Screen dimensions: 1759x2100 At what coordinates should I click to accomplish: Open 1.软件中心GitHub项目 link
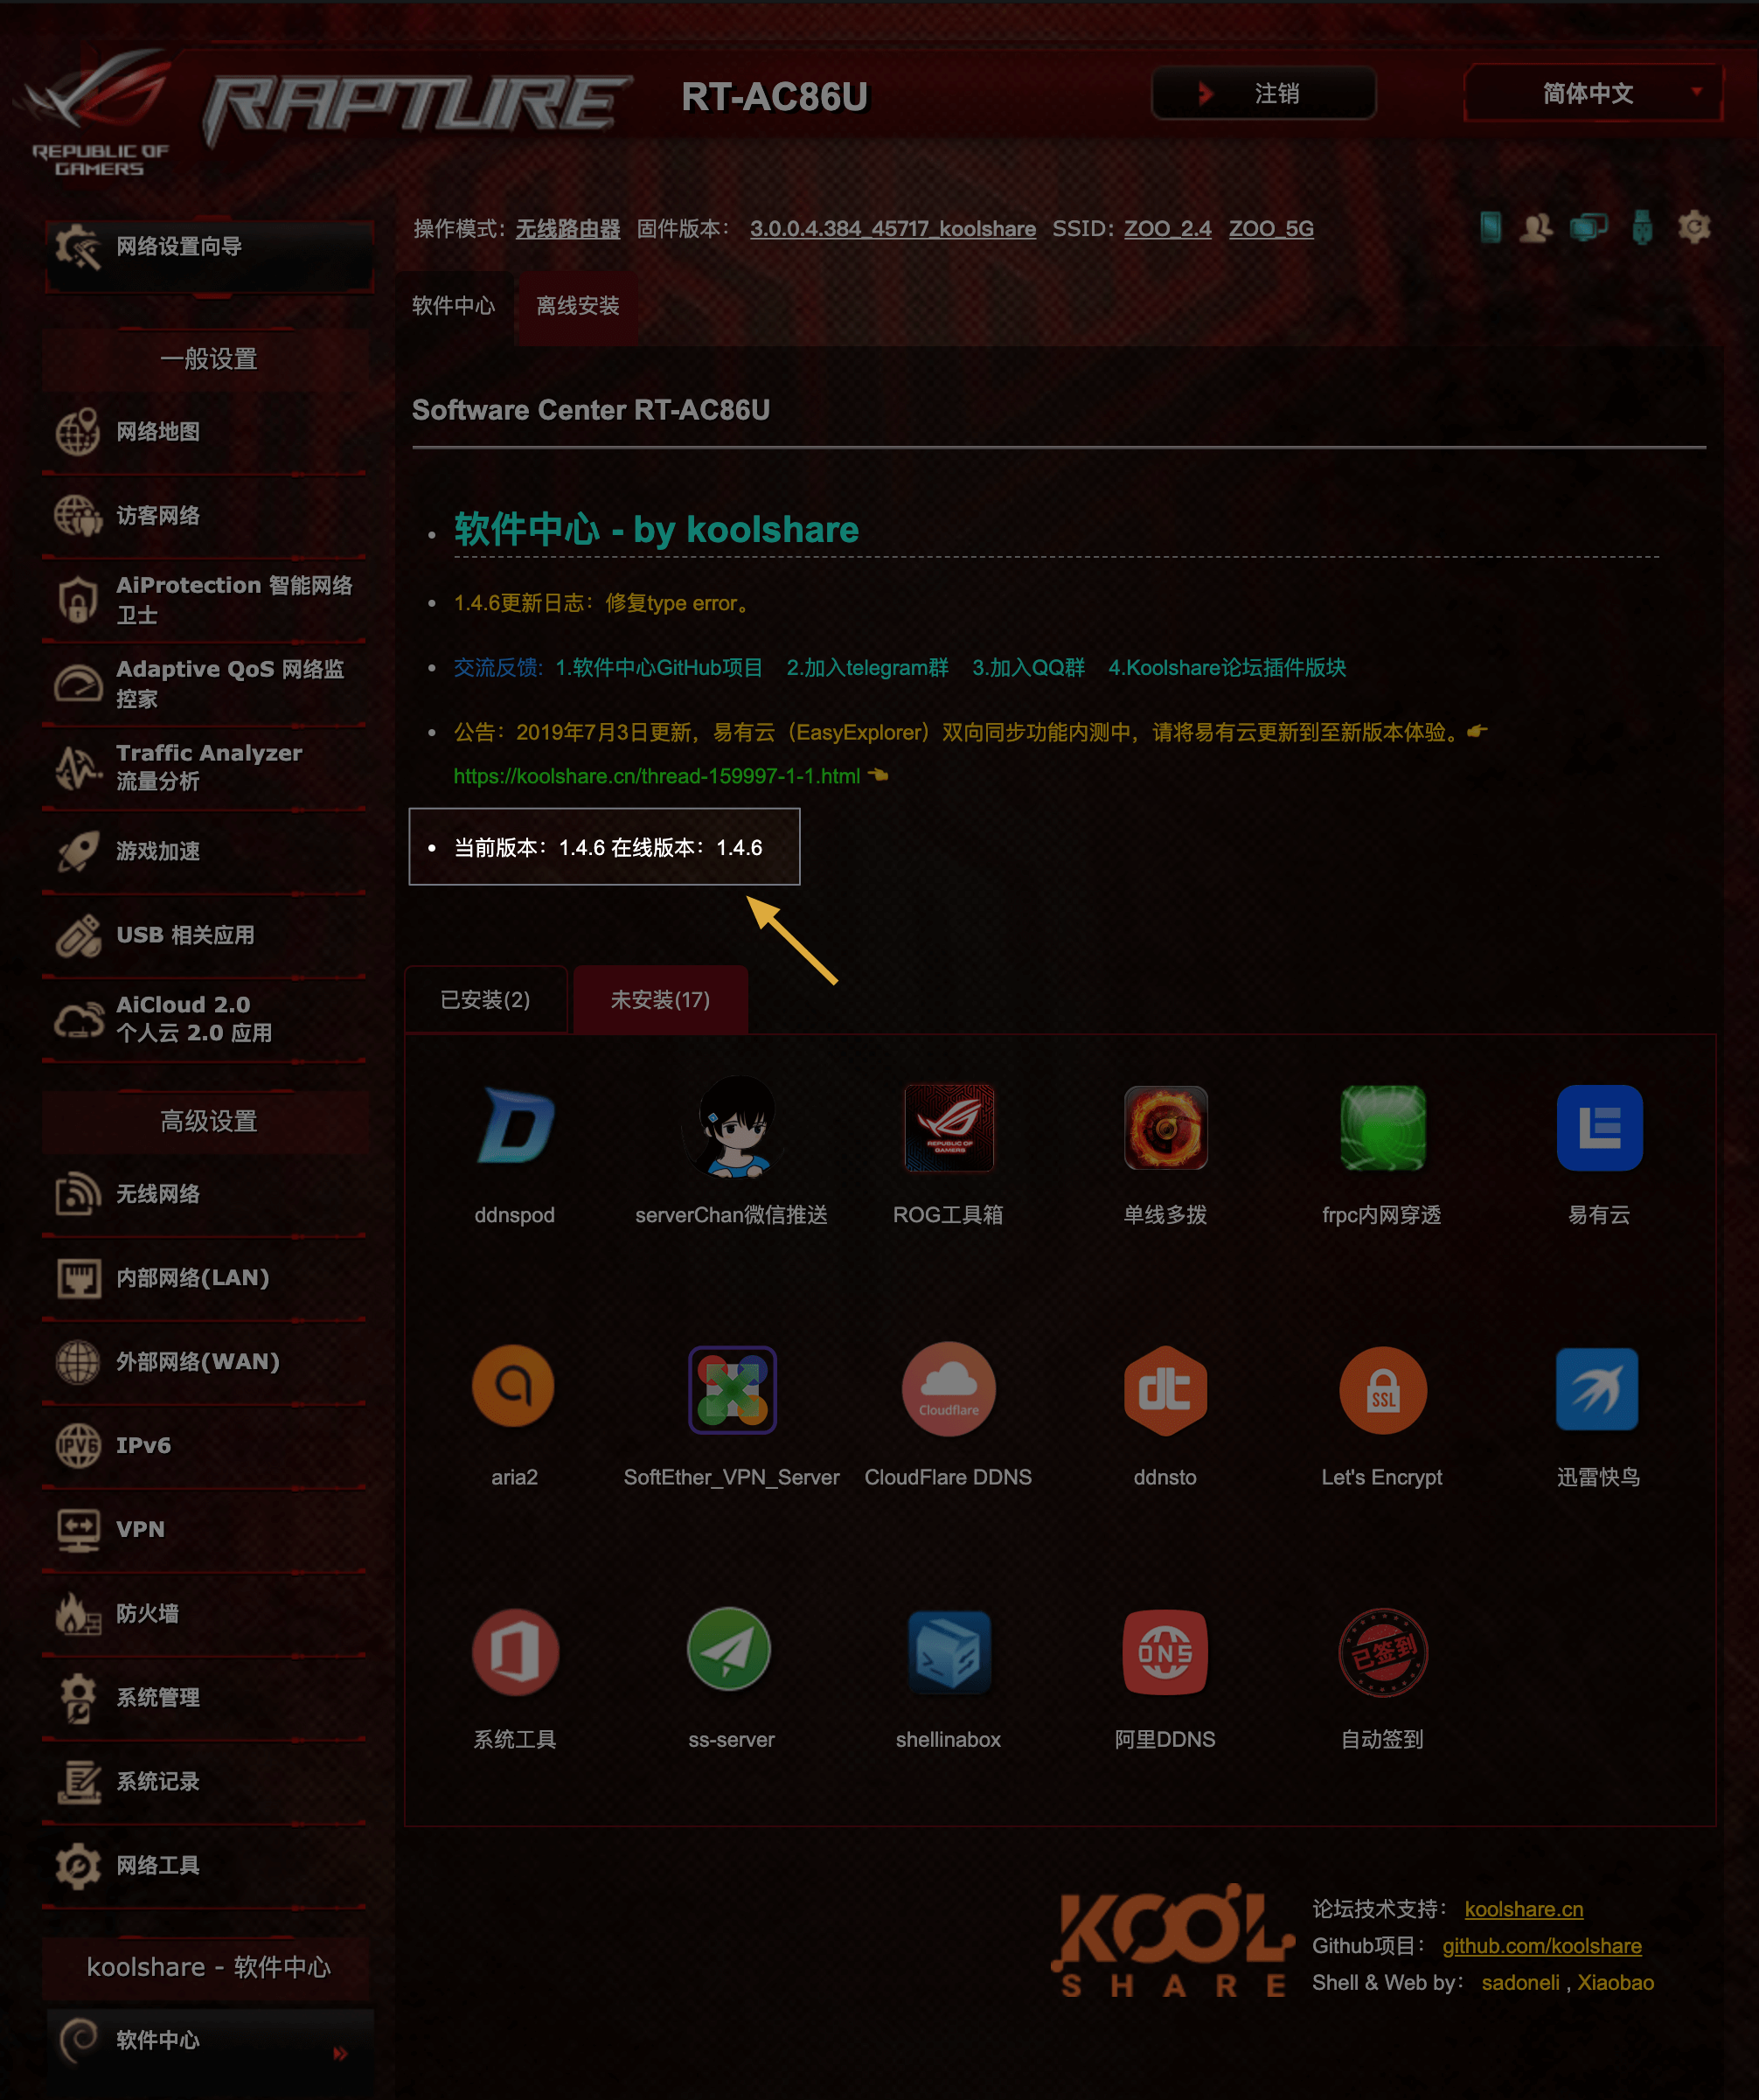tap(659, 668)
